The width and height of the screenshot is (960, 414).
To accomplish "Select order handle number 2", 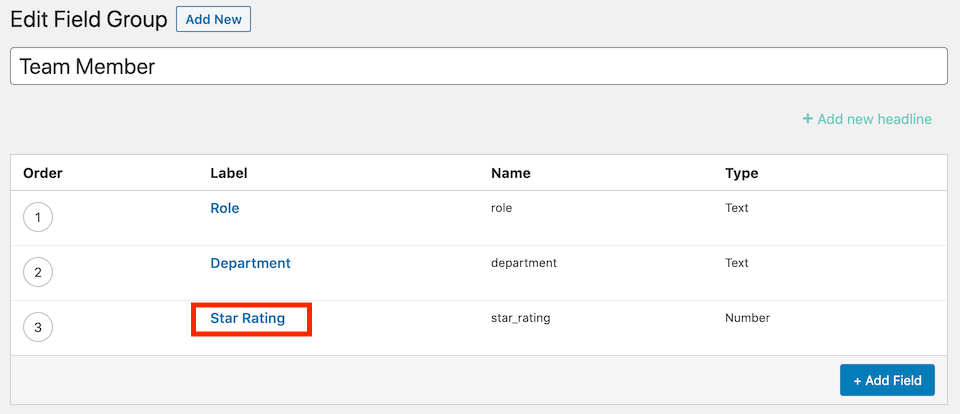I will tap(38, 273).
